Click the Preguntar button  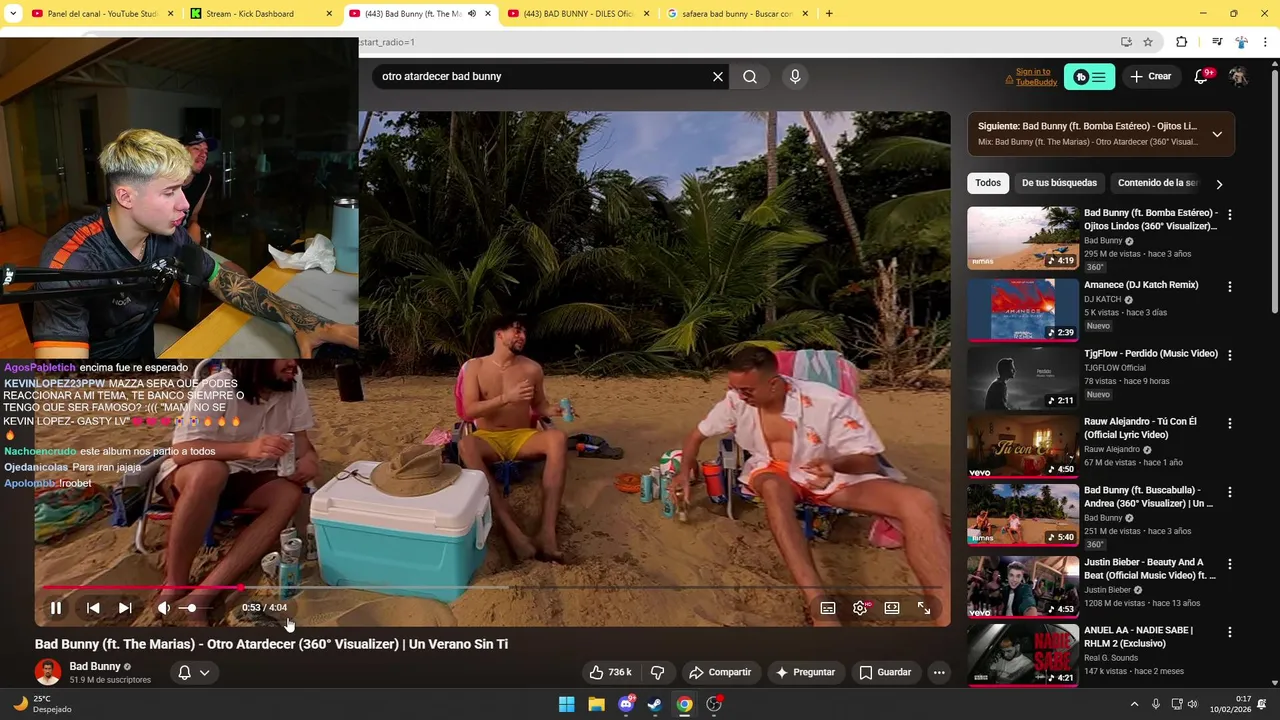pos(805,672)
